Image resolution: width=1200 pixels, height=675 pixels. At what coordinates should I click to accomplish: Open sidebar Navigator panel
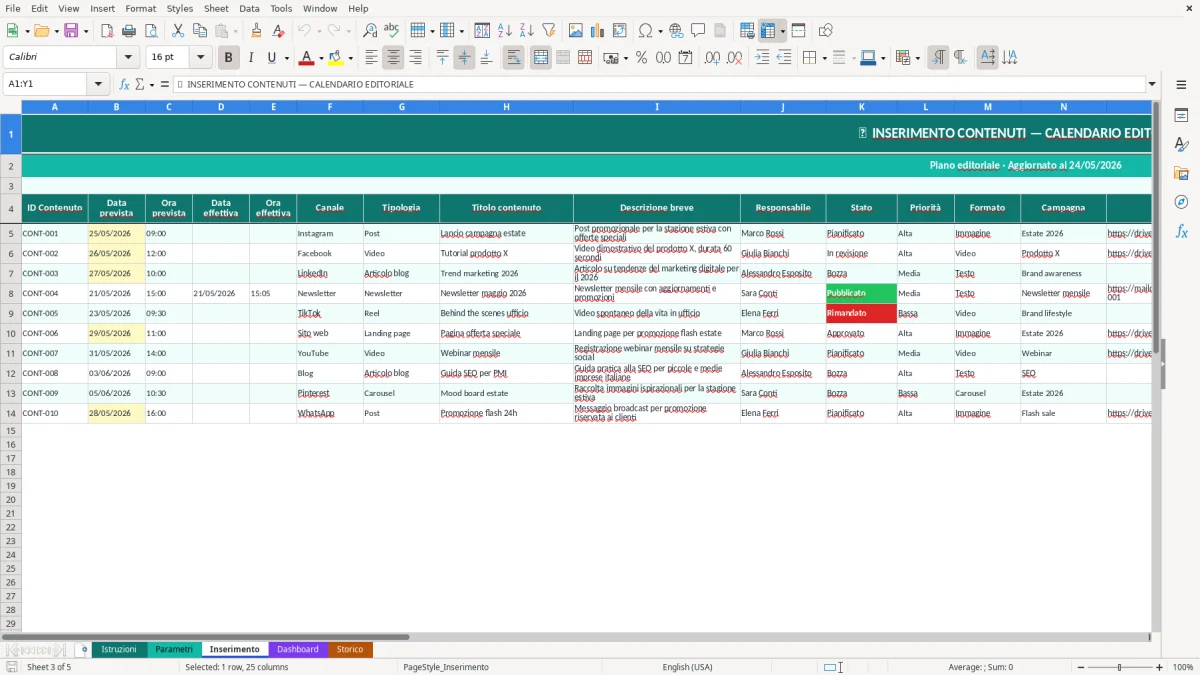[1181, 202]
